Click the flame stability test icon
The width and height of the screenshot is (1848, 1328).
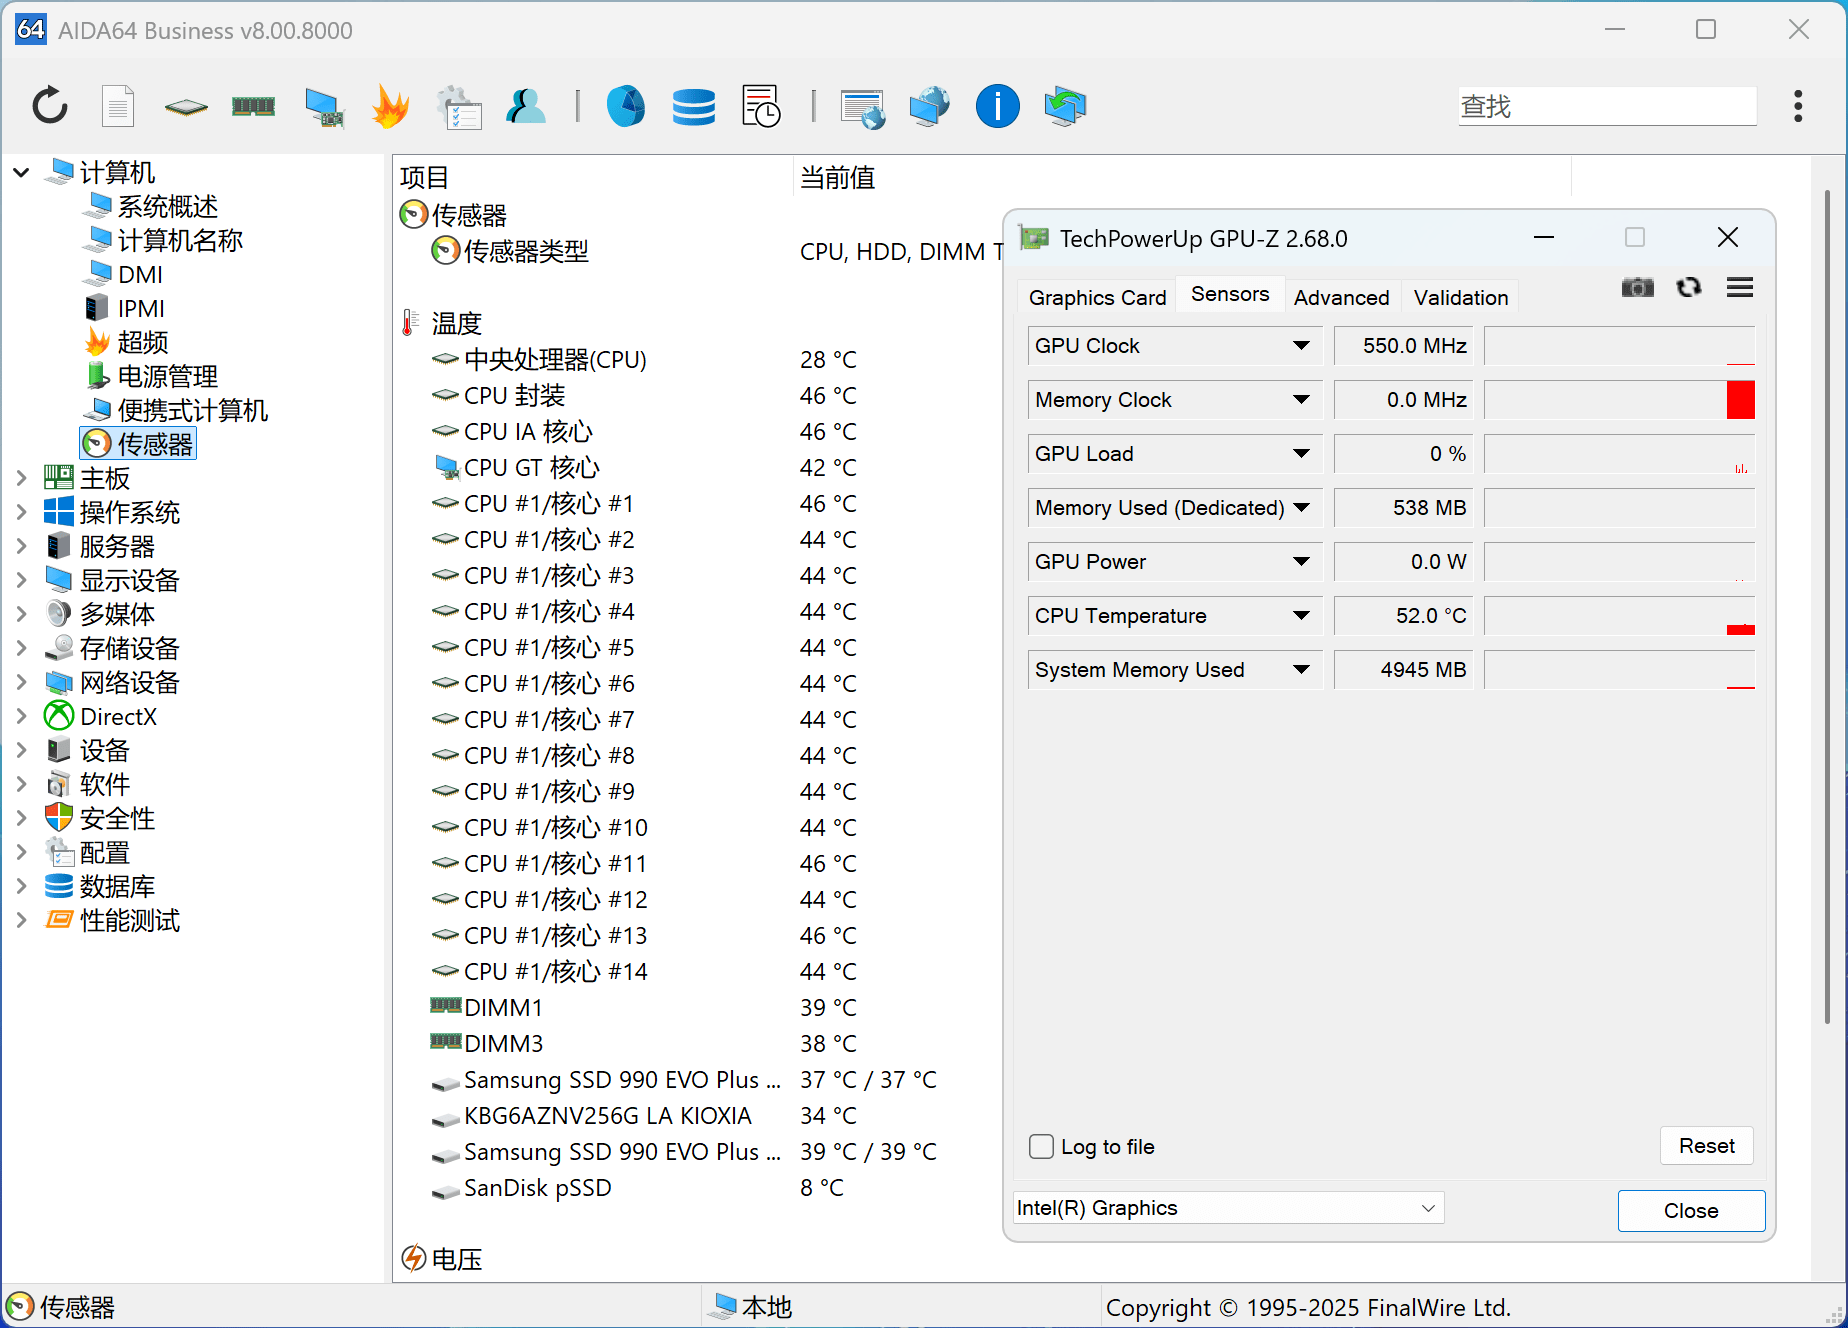tap(390, 106)
